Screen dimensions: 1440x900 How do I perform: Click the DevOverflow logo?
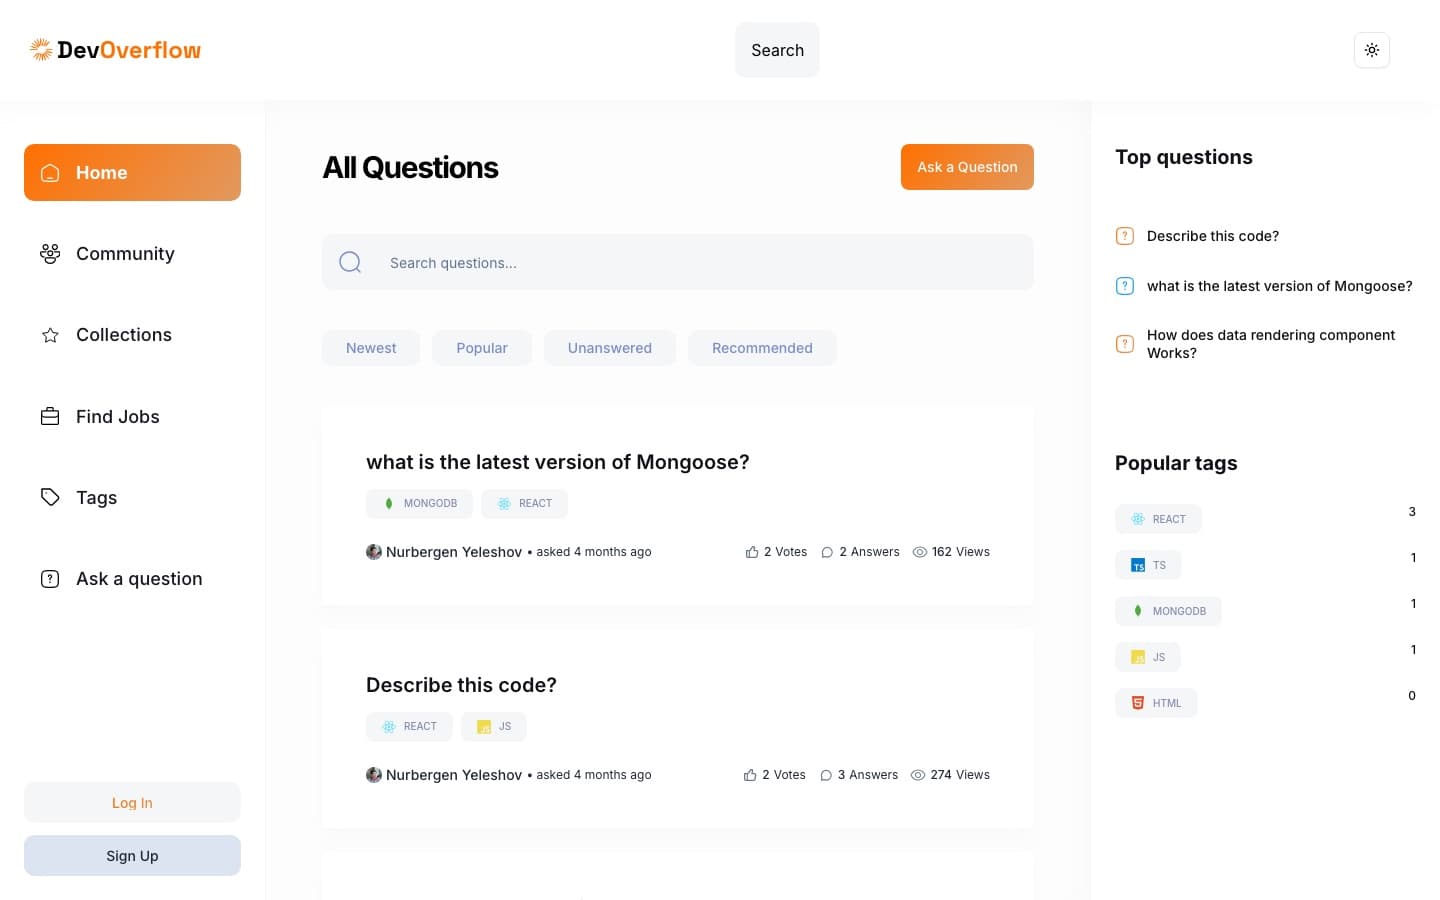tap(115, 50)
